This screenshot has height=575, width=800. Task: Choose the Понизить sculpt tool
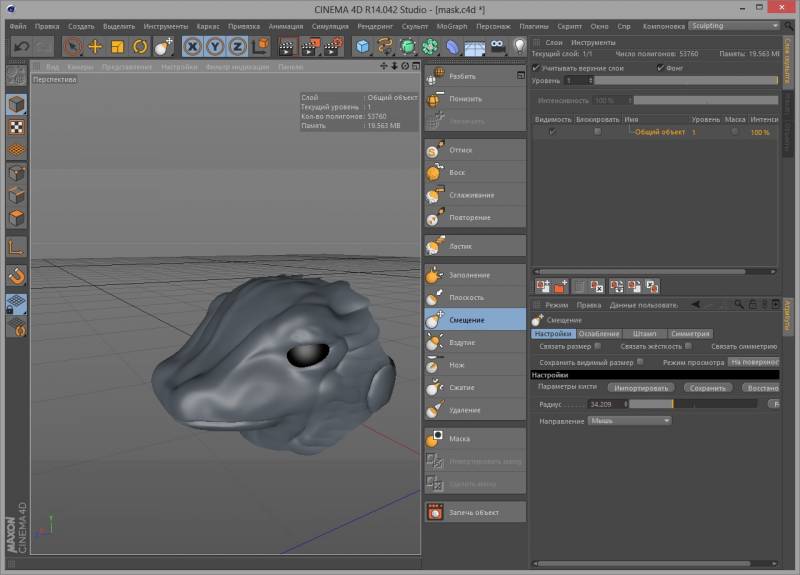[x=475, y=99]
